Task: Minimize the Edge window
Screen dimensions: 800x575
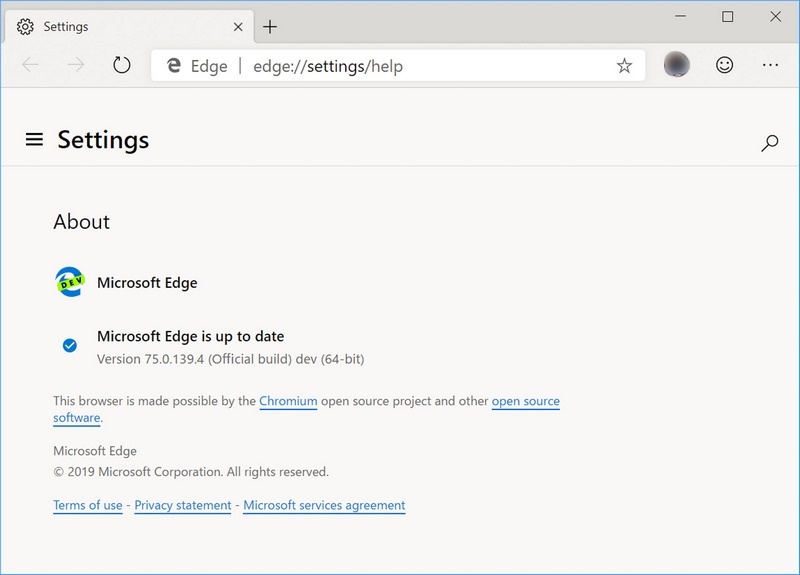Action: (x=680, y=16)
